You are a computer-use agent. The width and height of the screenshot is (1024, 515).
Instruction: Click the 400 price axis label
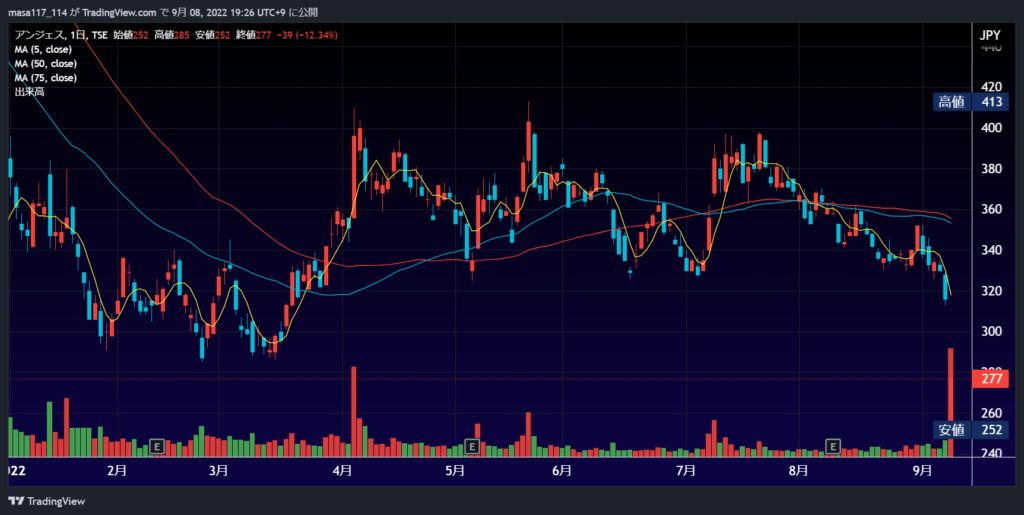(991, 128)
